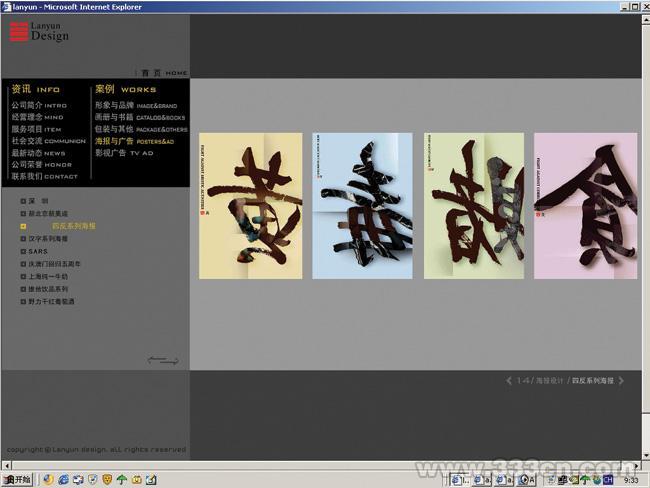Open the 公司简介 INTRO menu item
Image resolution: width=650 pixels, height=488 pixels.
coord(39,105)
